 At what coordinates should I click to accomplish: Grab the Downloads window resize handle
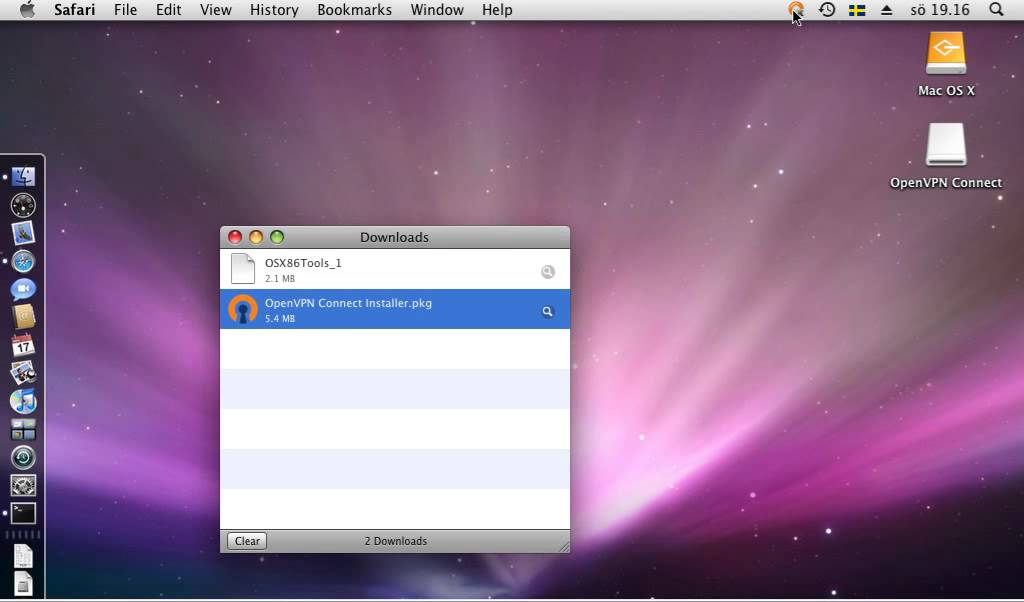(x=564, y=547)
